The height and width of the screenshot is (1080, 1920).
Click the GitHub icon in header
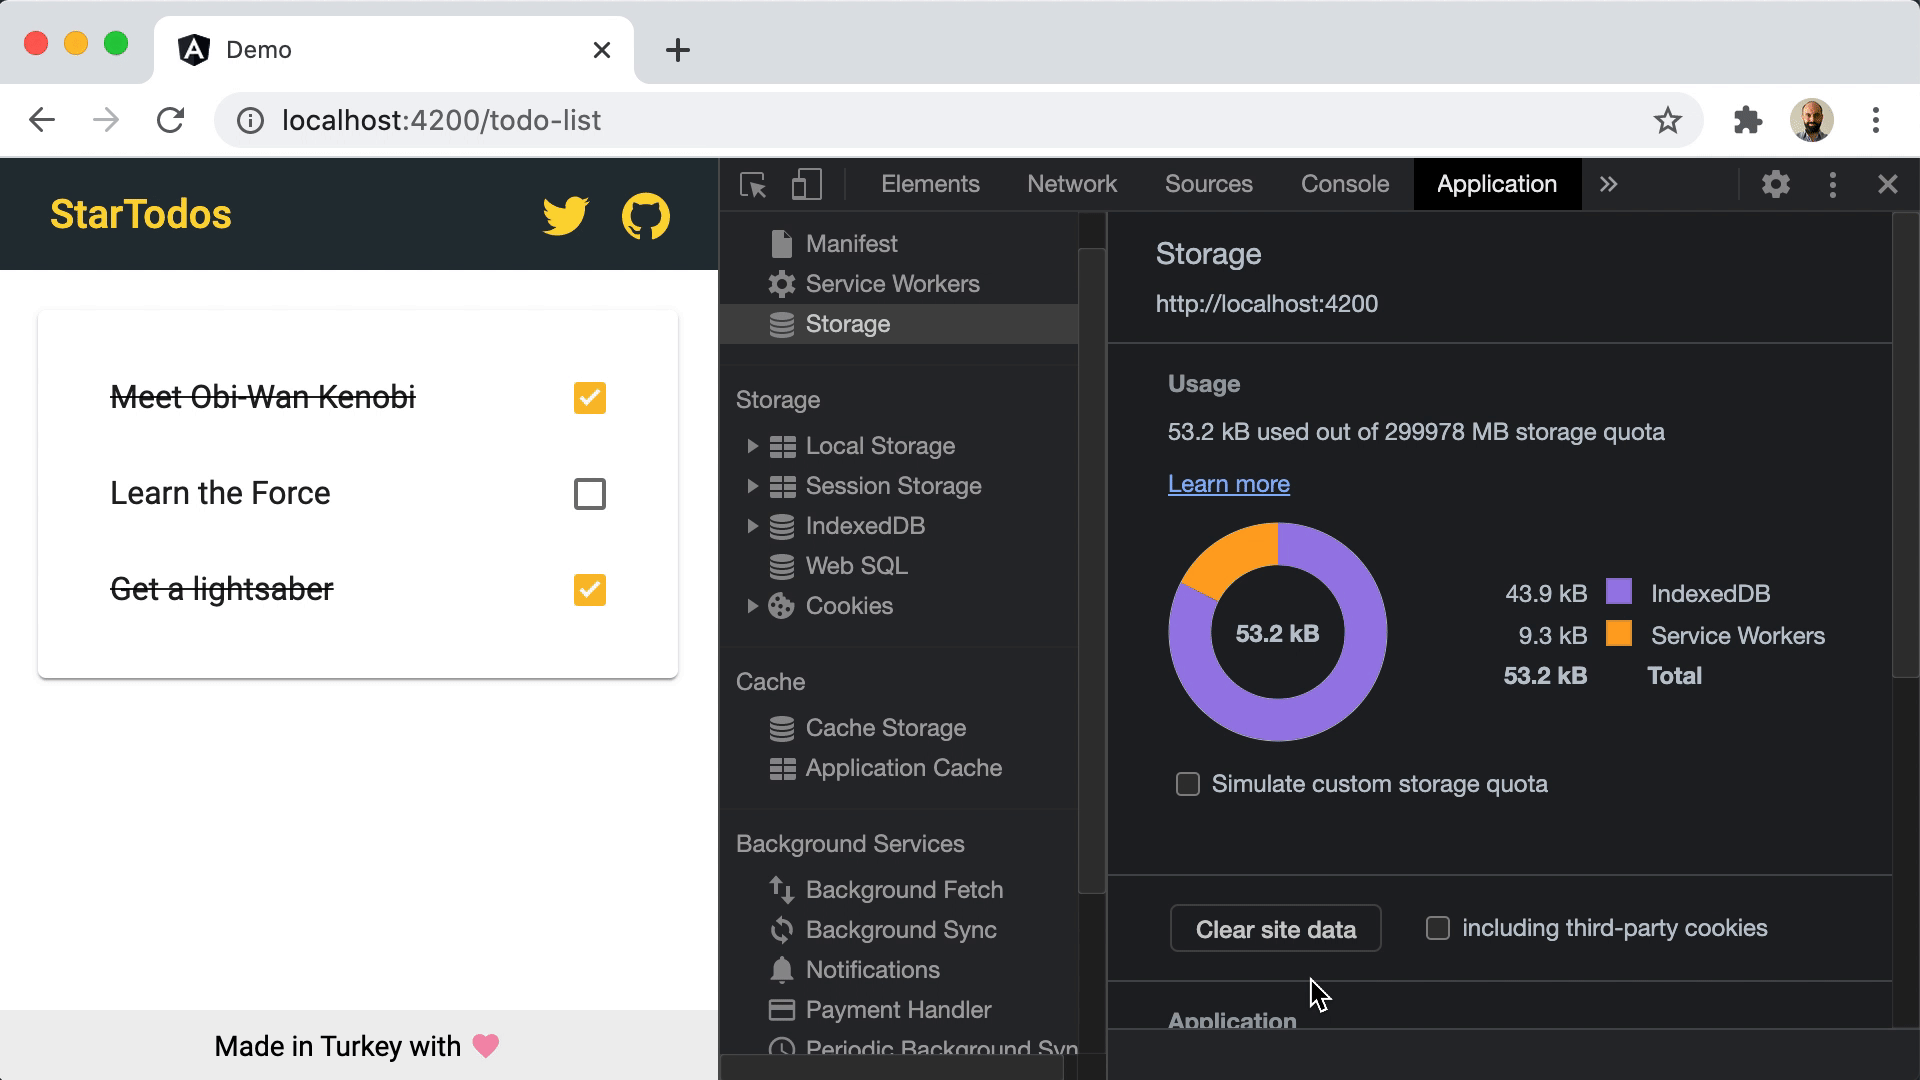(645, 215)
